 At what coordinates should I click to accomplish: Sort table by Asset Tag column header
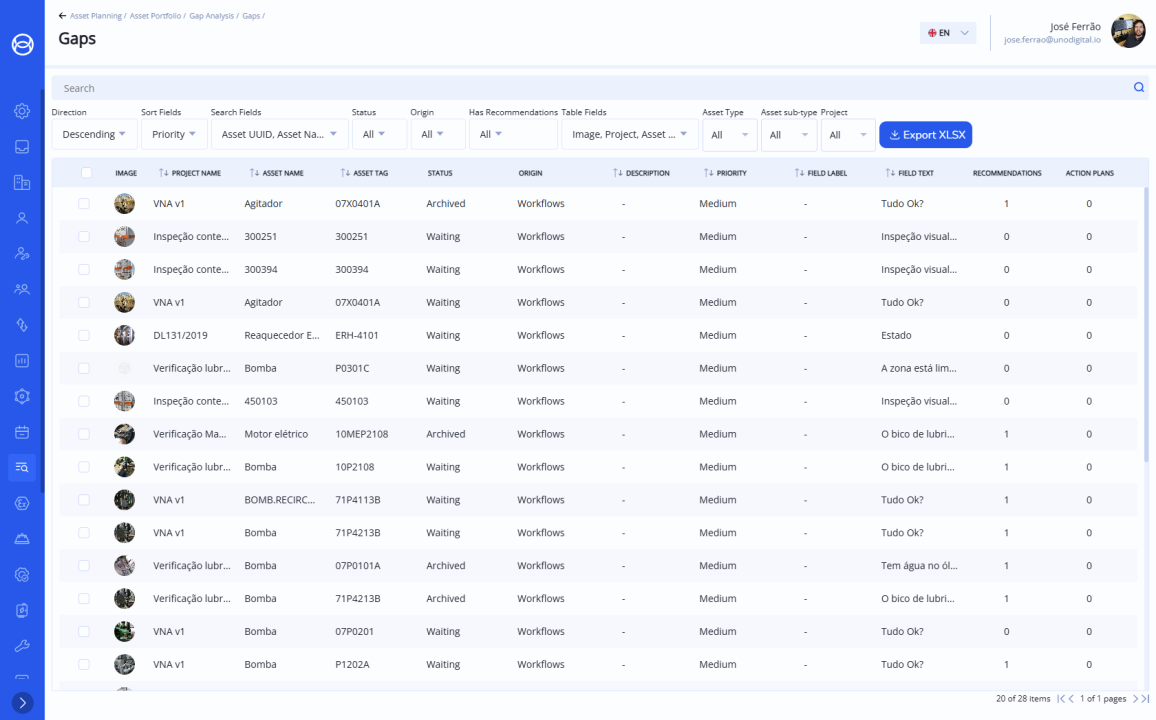(365, 173)
